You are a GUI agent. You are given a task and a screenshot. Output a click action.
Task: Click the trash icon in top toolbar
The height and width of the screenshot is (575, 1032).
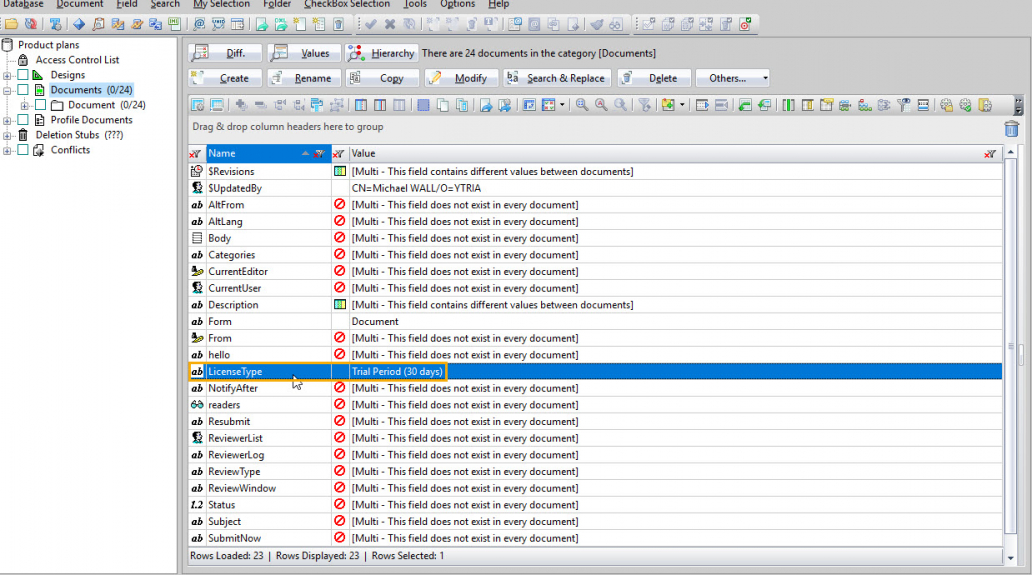338,24
